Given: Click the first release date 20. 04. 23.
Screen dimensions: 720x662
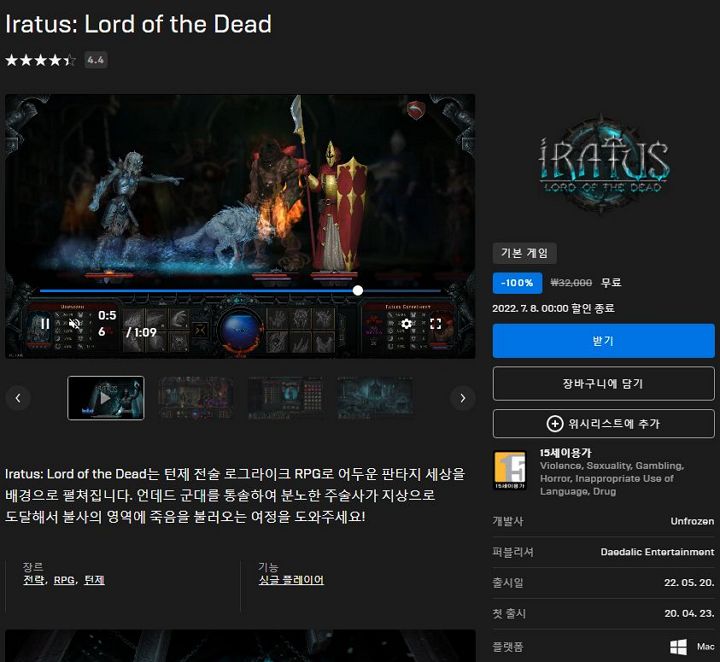Looking at the screenshot, I should tap(689, 613).
